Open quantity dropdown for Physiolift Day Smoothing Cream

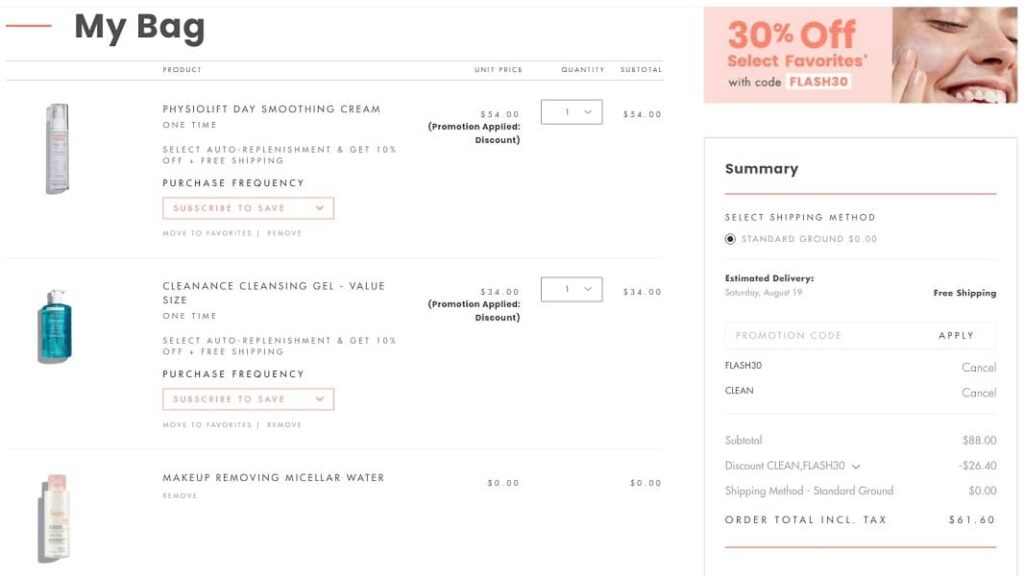click(571, 112)
